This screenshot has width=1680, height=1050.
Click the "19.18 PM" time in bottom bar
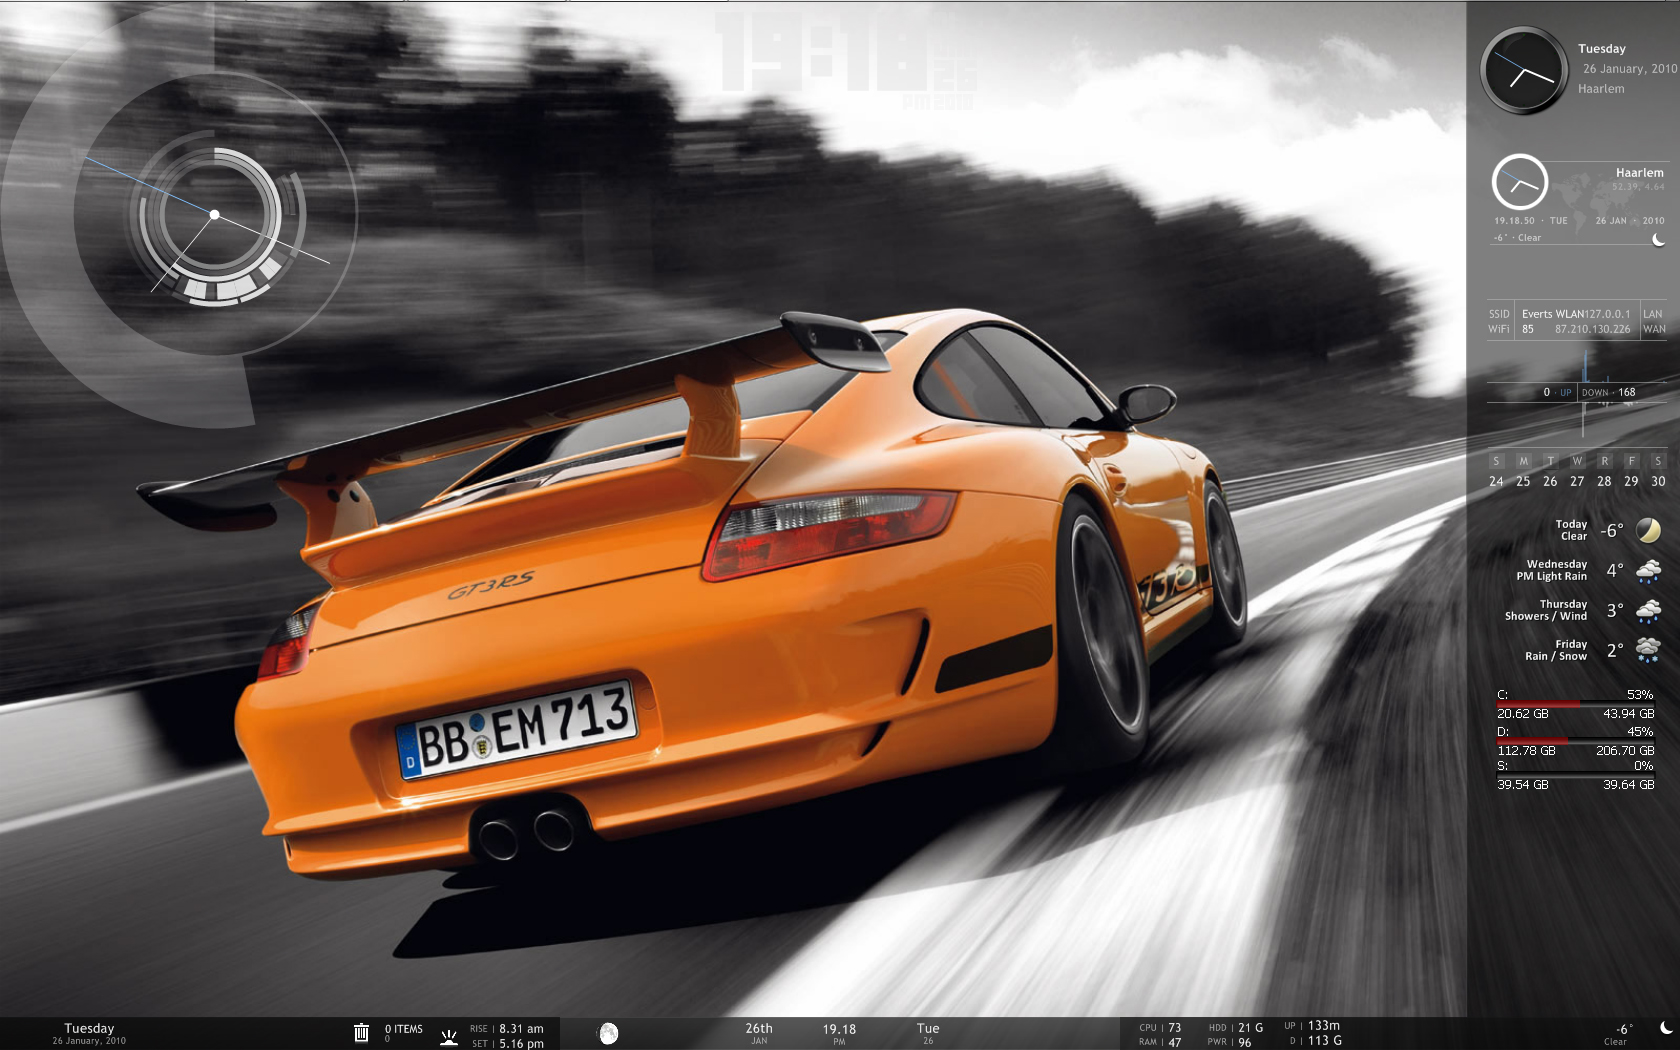tap(839, 1034)
